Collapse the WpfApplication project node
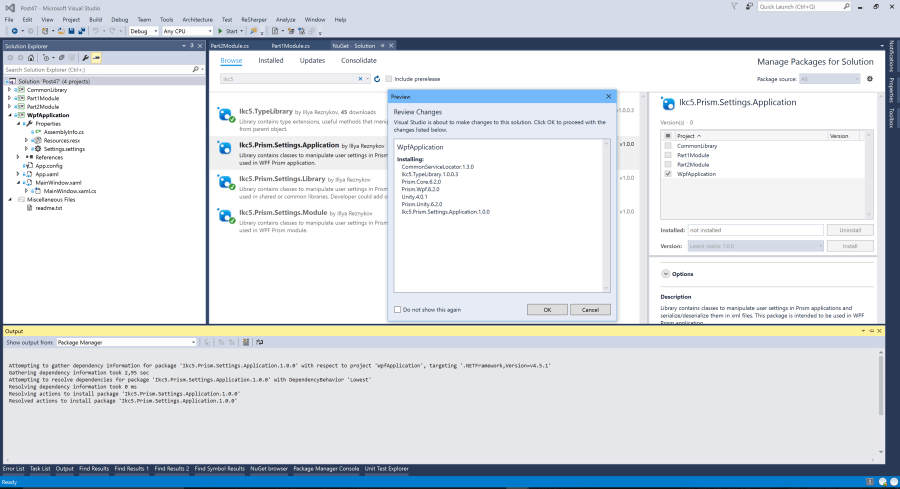This screenshot has width=900, height=489. (x=10, y=115)
